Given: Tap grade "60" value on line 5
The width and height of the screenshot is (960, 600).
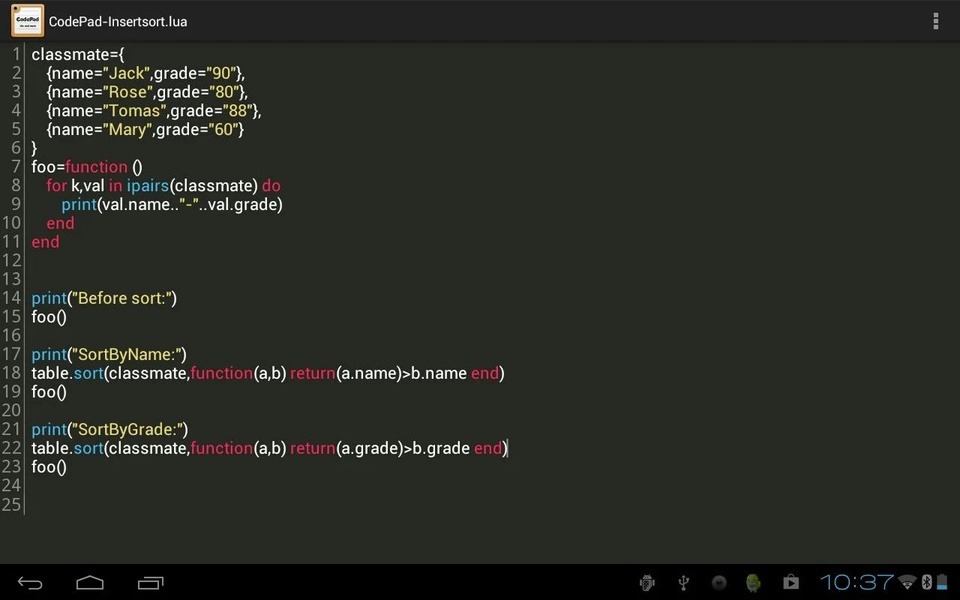Looking at the screenshot, I should (x=224, y=130).
